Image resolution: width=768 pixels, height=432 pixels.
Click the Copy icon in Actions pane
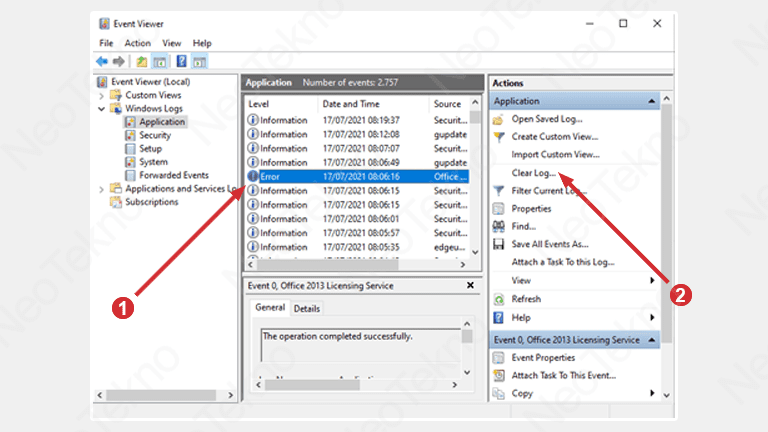pyautogui.click(x=499, y=393)
